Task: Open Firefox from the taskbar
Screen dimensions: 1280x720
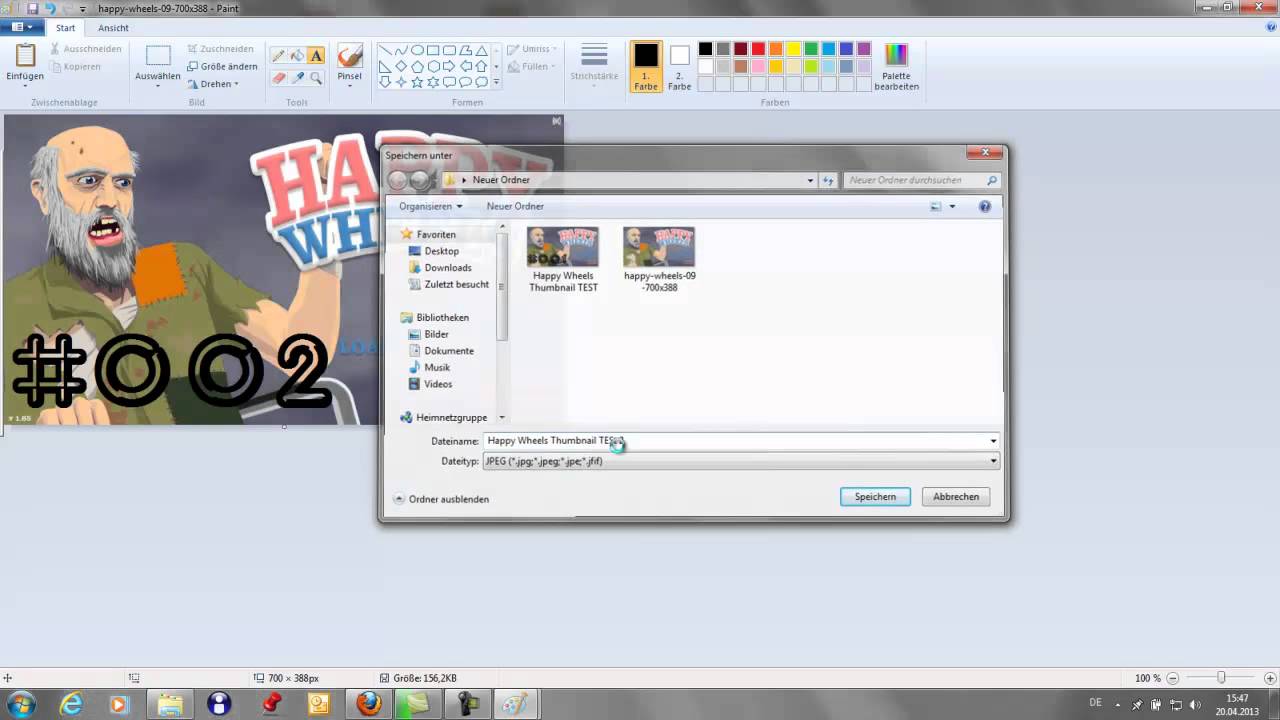Action: click(369, 704)
